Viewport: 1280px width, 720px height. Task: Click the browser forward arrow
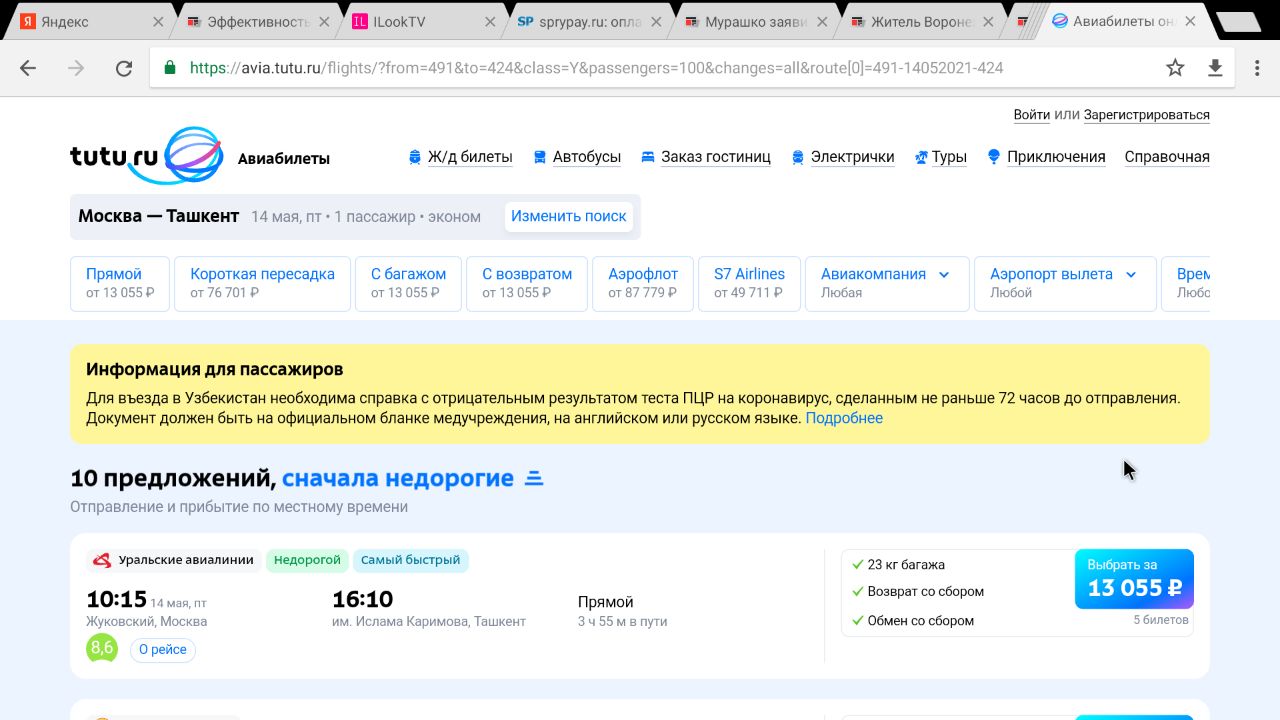coord(76,68)
